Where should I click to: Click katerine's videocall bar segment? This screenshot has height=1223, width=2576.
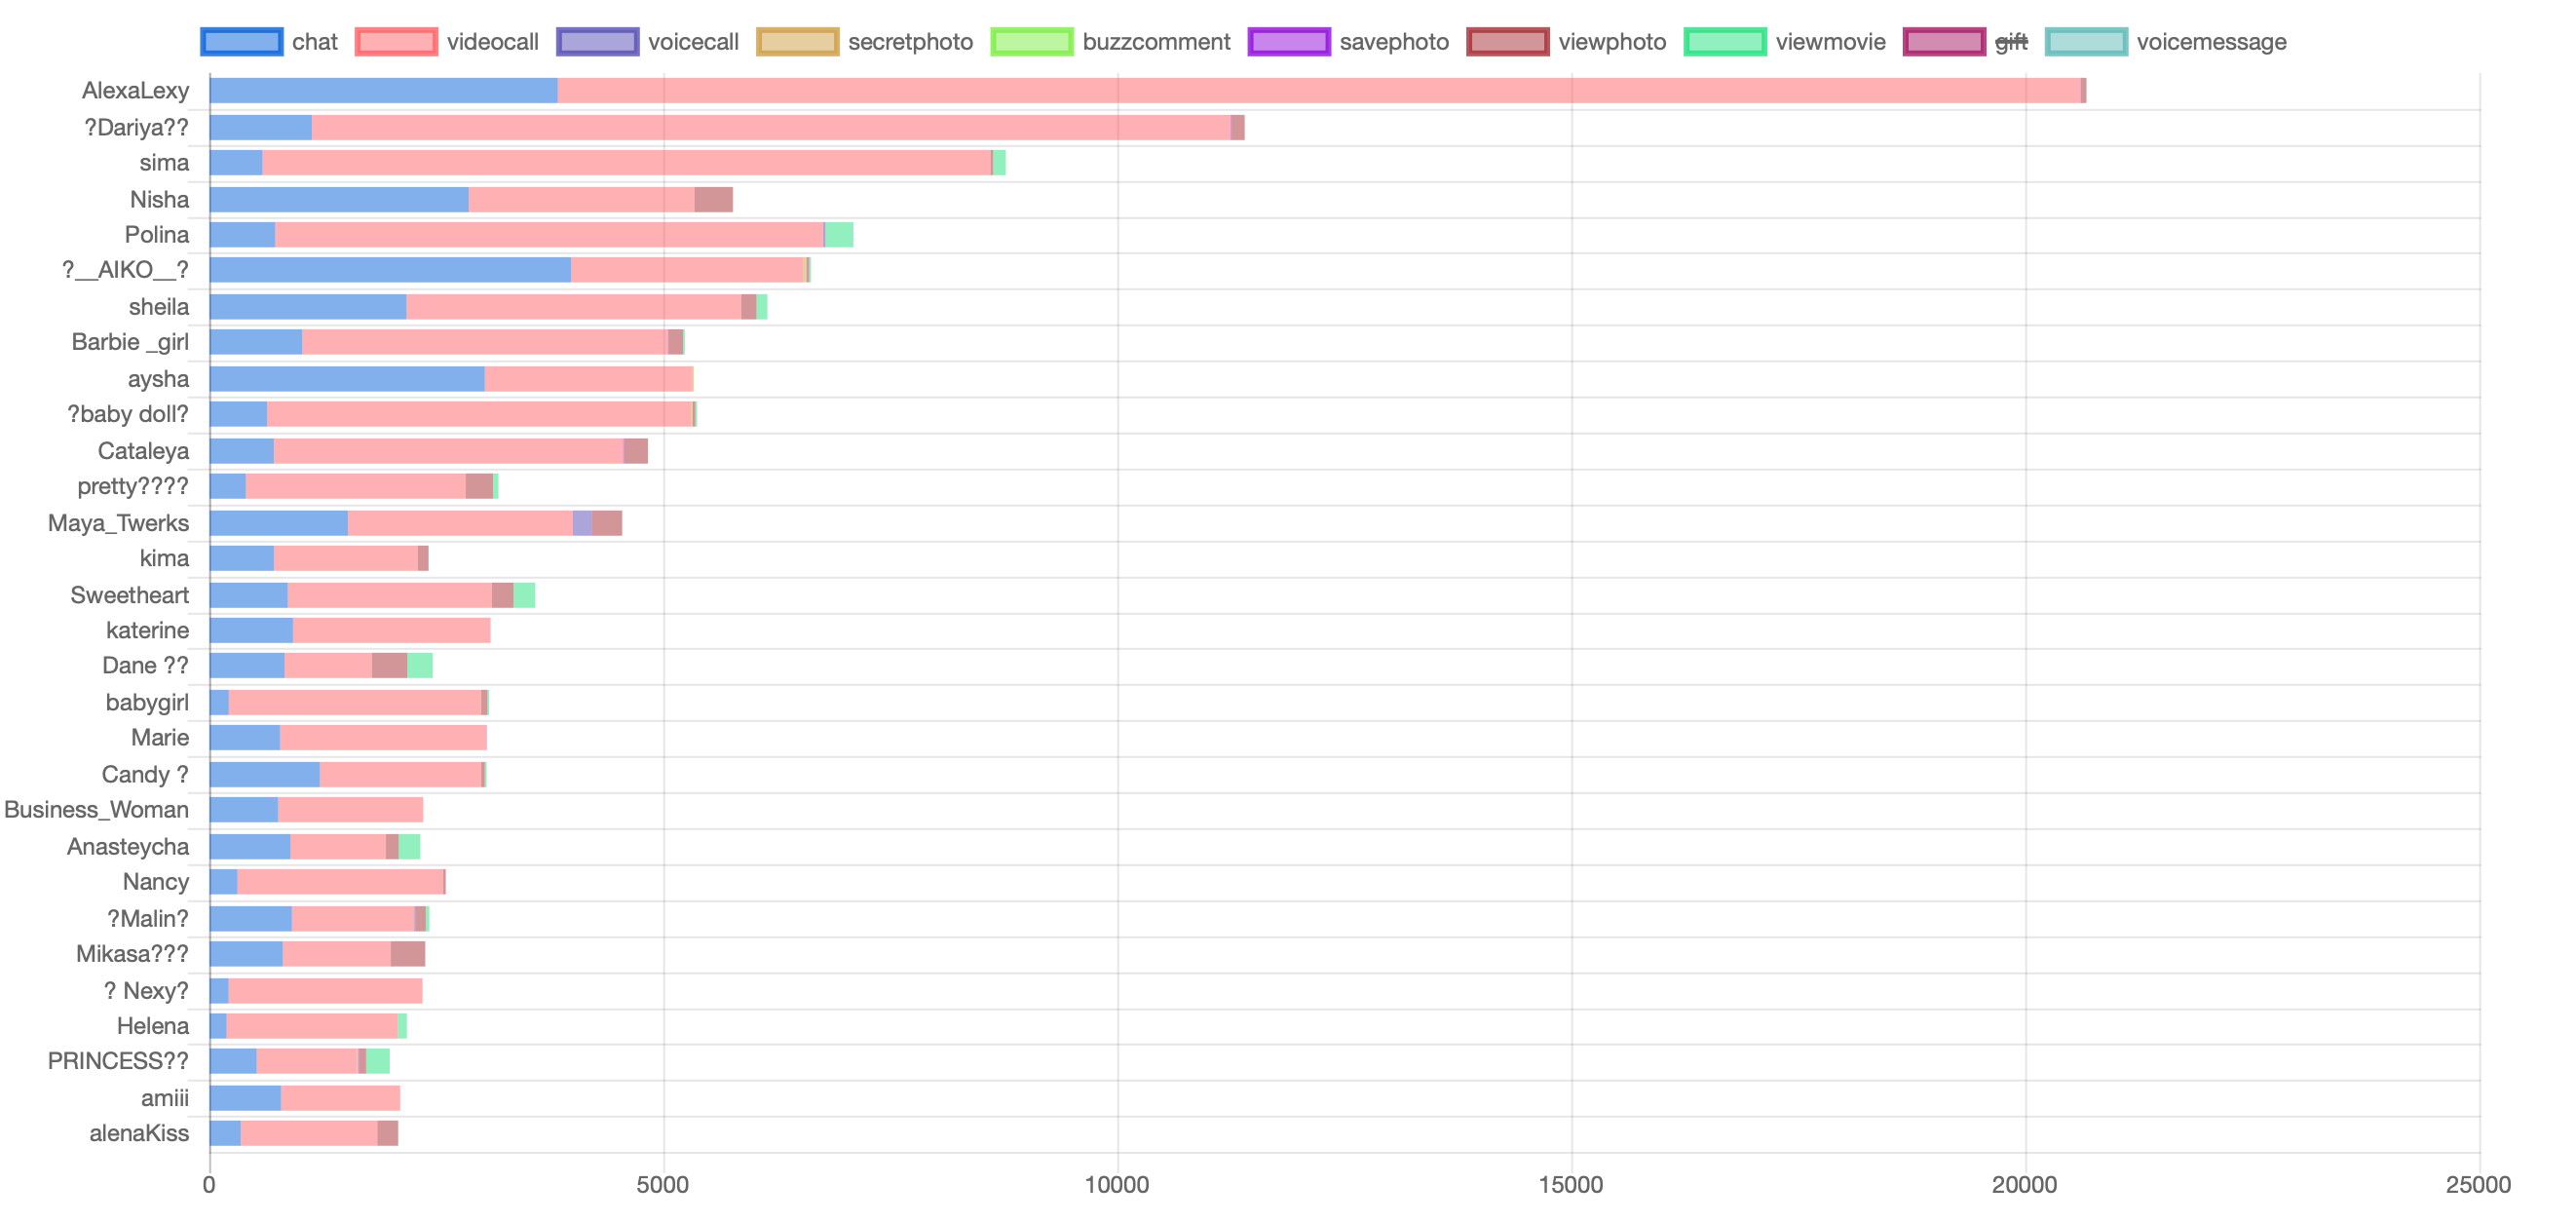point(392,631)
